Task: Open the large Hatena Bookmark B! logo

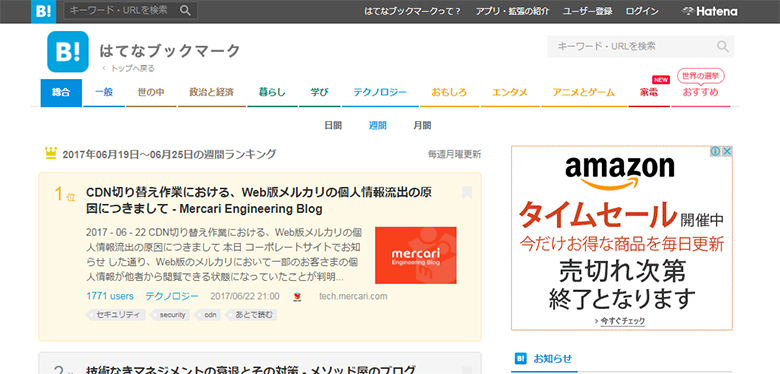Action: tap(68, 52)
